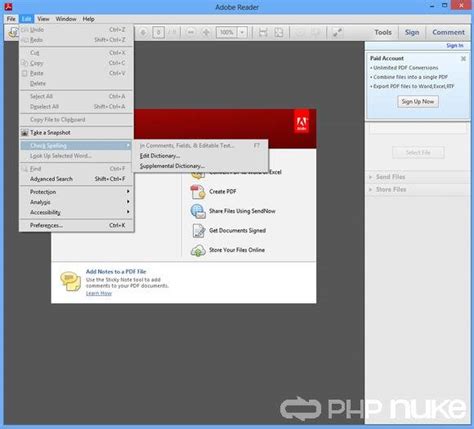Click the 100% zoom value field
Screen dimensions: 474x429
tap(227, 32)
